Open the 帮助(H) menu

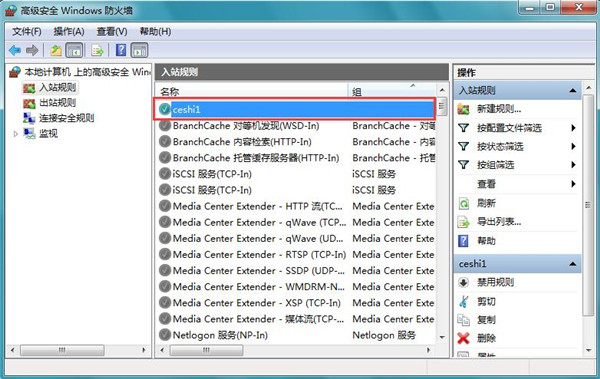pos(155,31)
